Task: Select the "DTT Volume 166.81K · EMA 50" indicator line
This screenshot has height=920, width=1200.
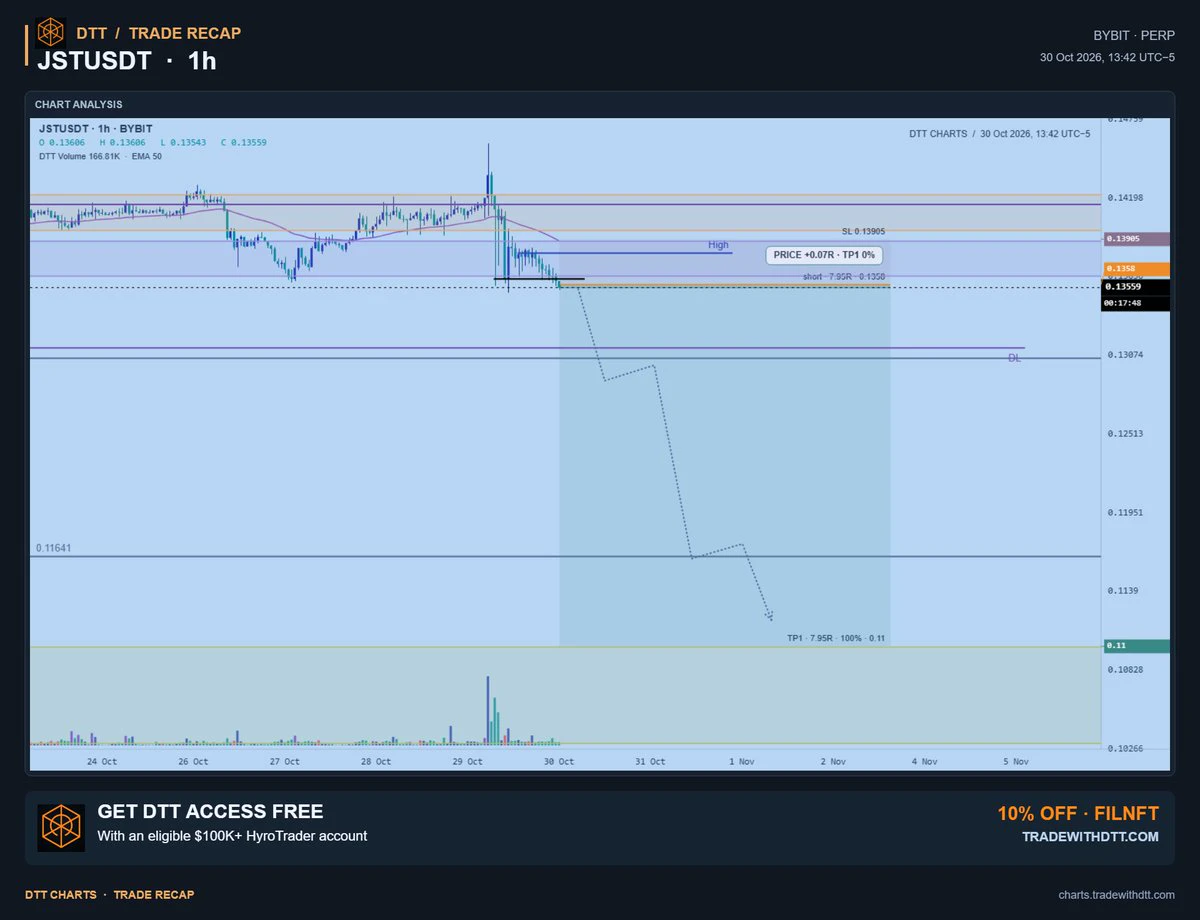Action: (100, 156)
